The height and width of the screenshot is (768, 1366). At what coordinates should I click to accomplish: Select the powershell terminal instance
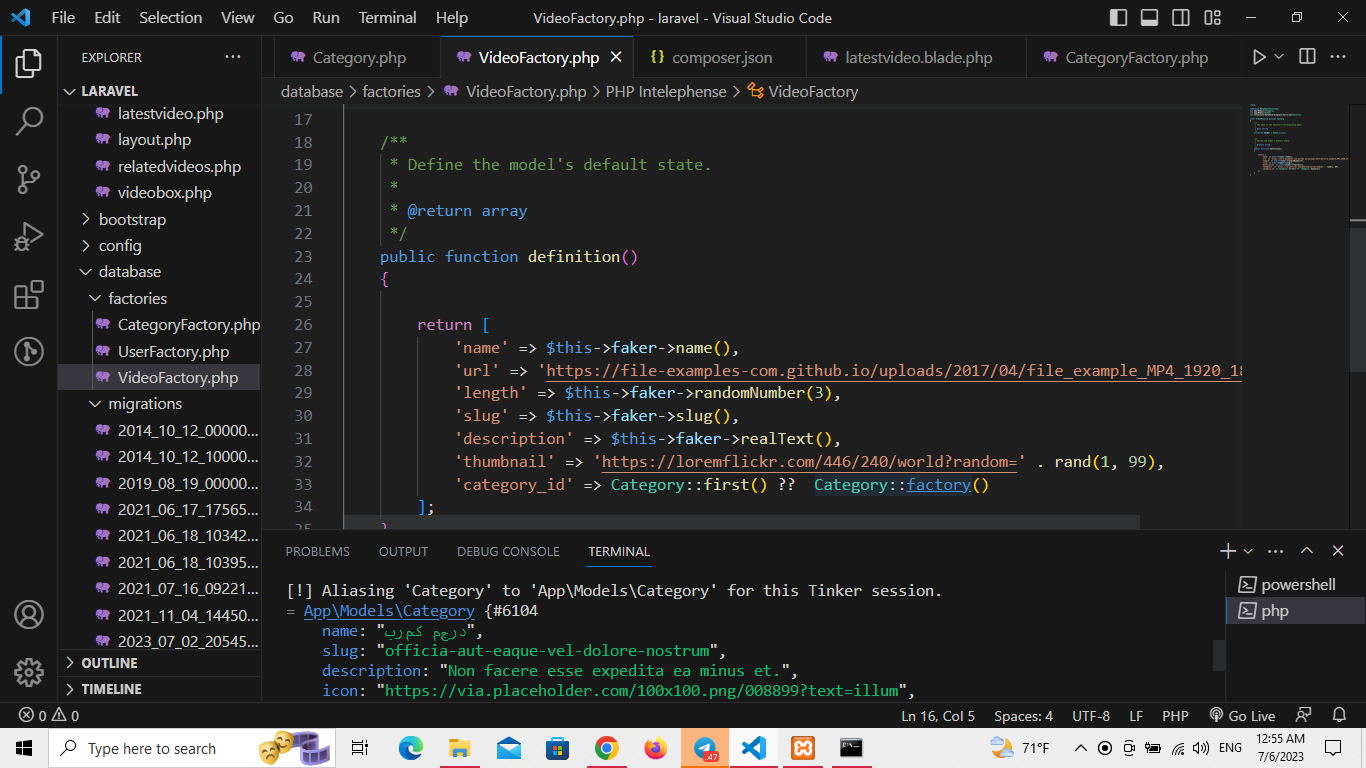pyautogui.click(x=1295, y=584)
